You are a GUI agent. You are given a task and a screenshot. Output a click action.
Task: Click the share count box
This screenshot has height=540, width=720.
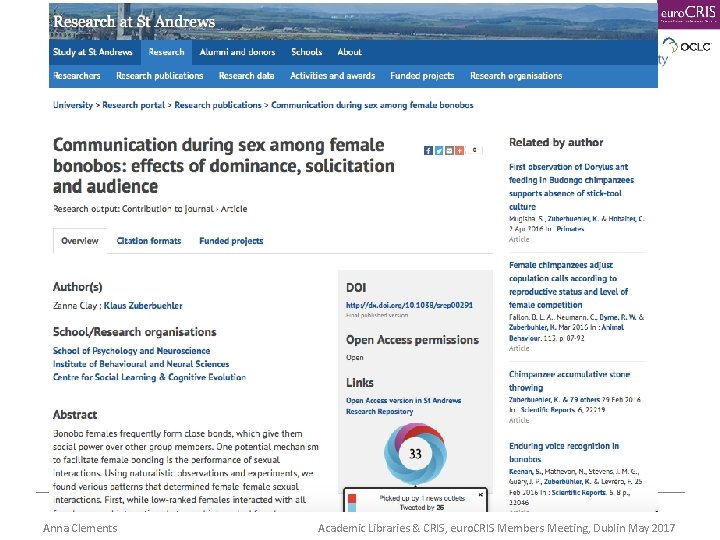[474, 150]
